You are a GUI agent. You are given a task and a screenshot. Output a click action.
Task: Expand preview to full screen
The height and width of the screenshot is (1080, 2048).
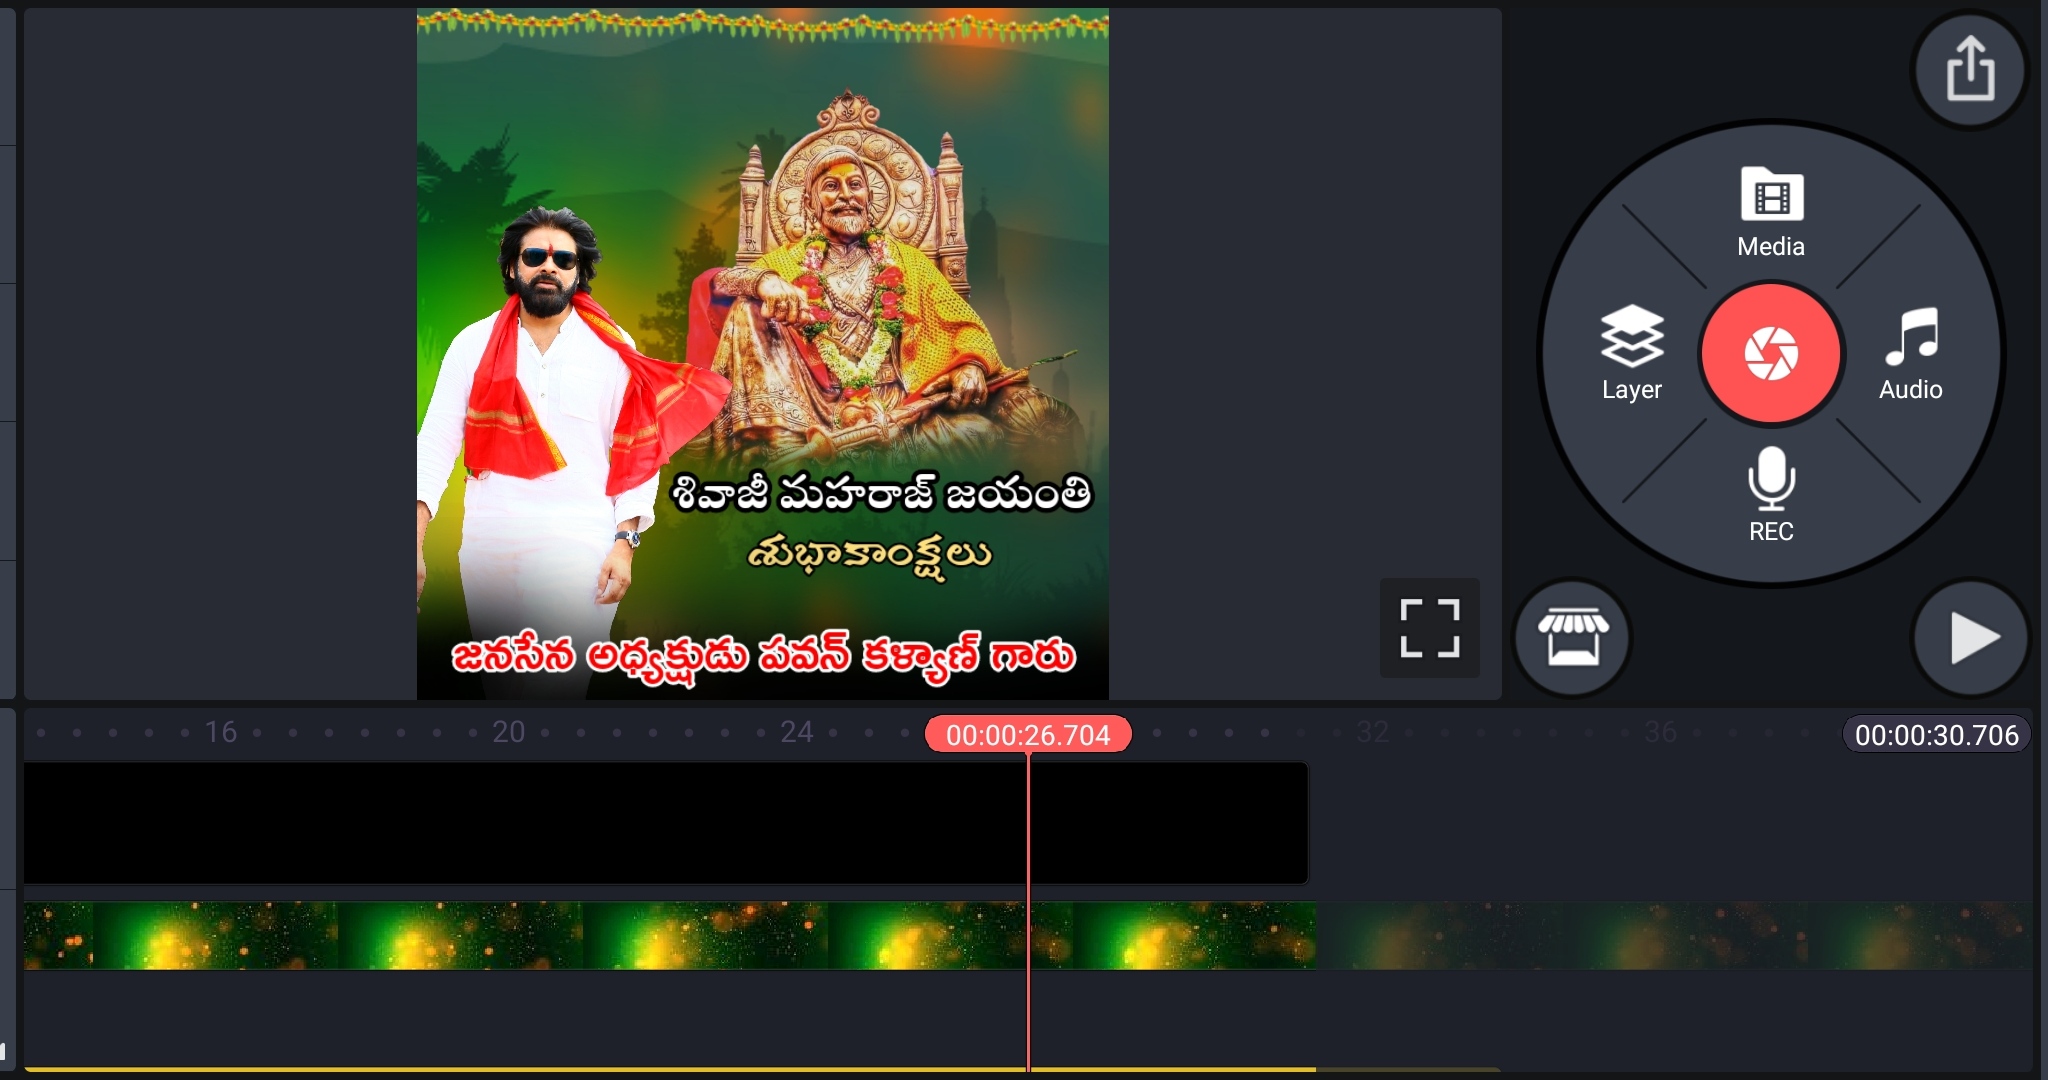pyautogui.click(x=1429, y=628)
